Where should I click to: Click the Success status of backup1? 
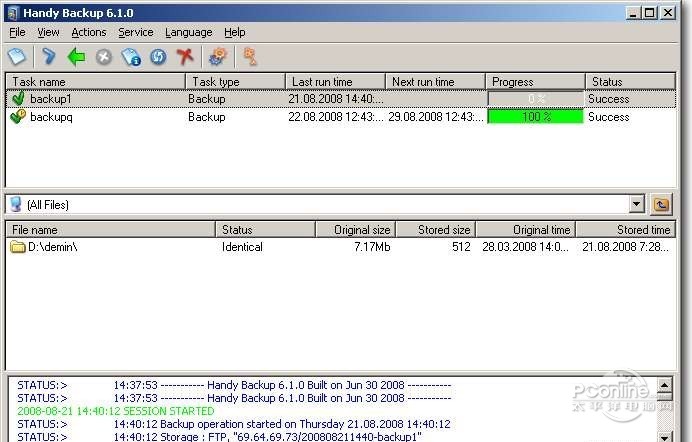click(609, 99)
